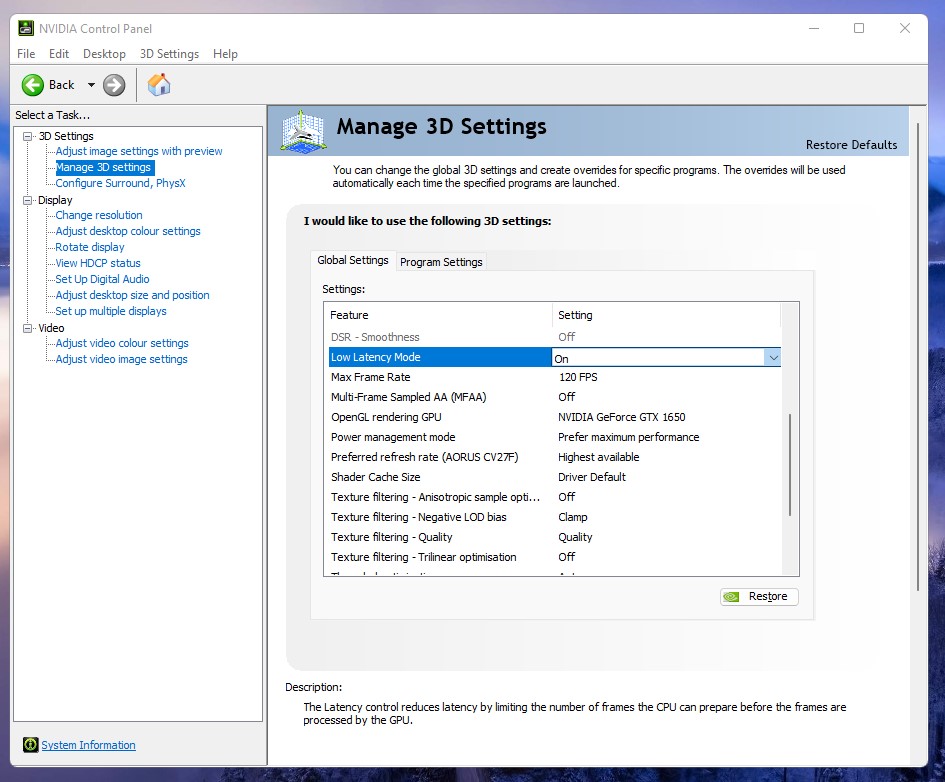This screenshot has height=782, width=945.
Task: Open Set up multiple displays
Action: click(111, 311)
